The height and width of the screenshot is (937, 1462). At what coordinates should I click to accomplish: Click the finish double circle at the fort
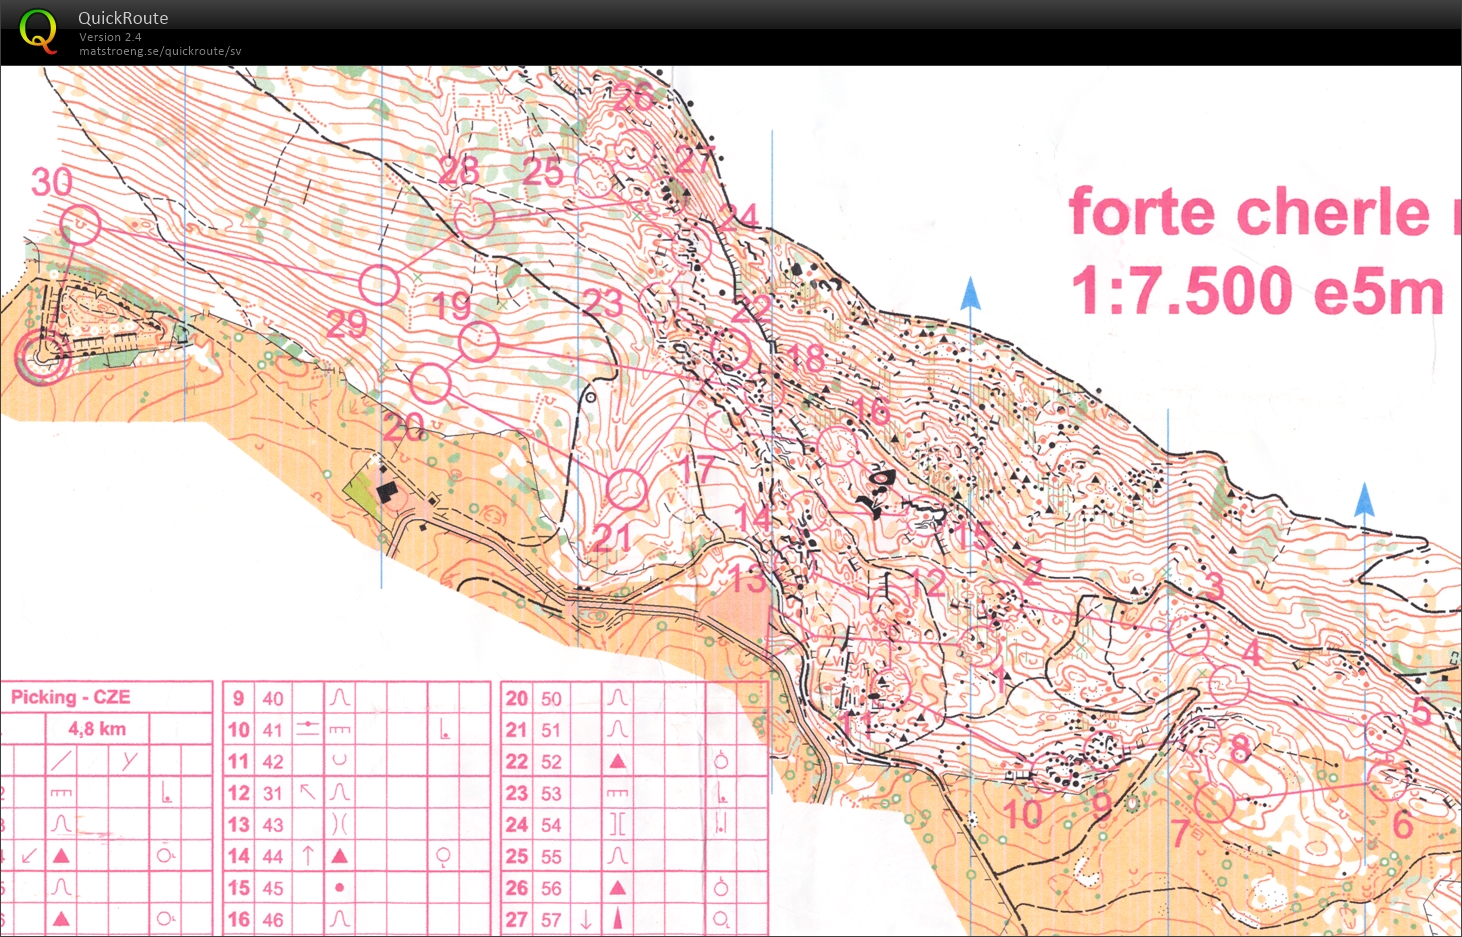click(43, 358)
